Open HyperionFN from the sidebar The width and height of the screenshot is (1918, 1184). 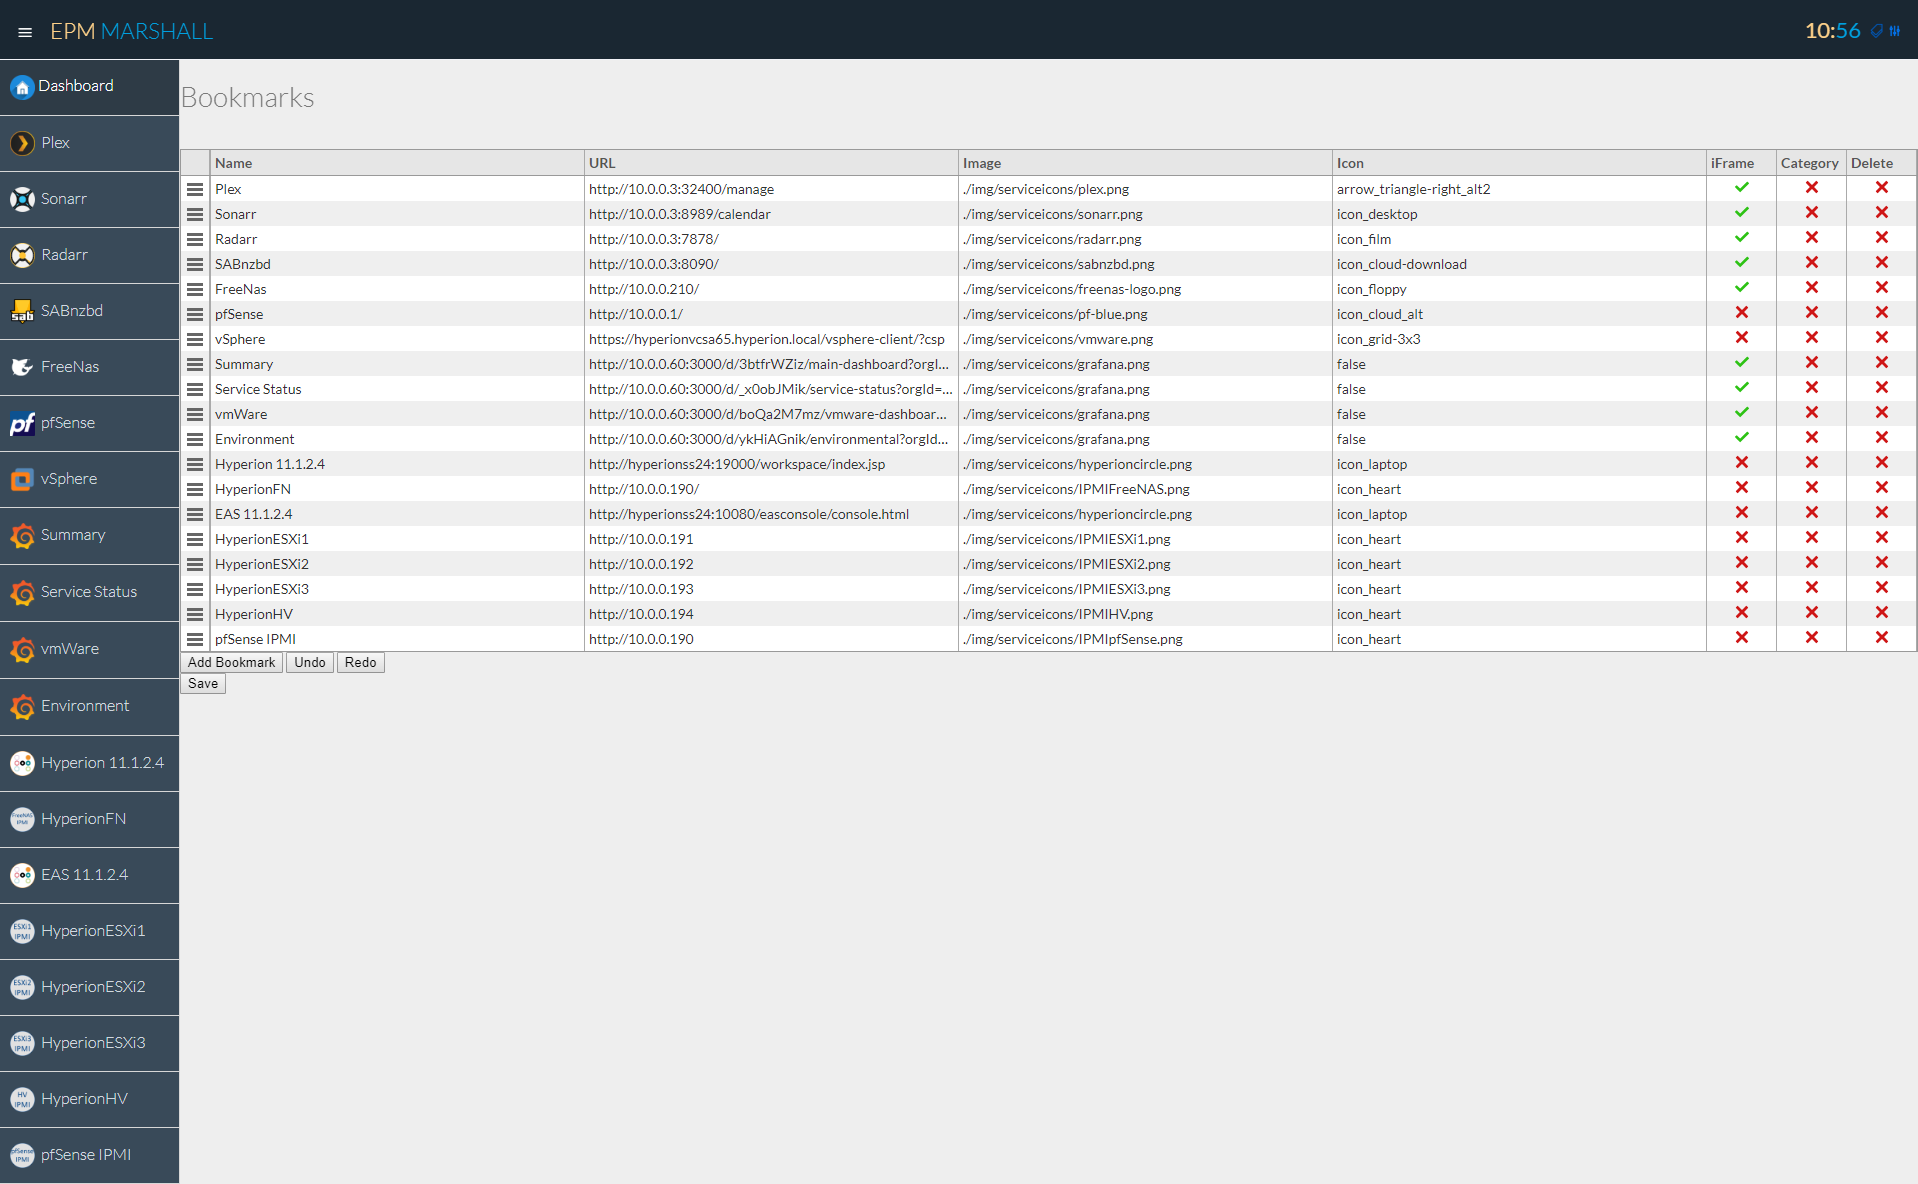(x=89, y=819)
